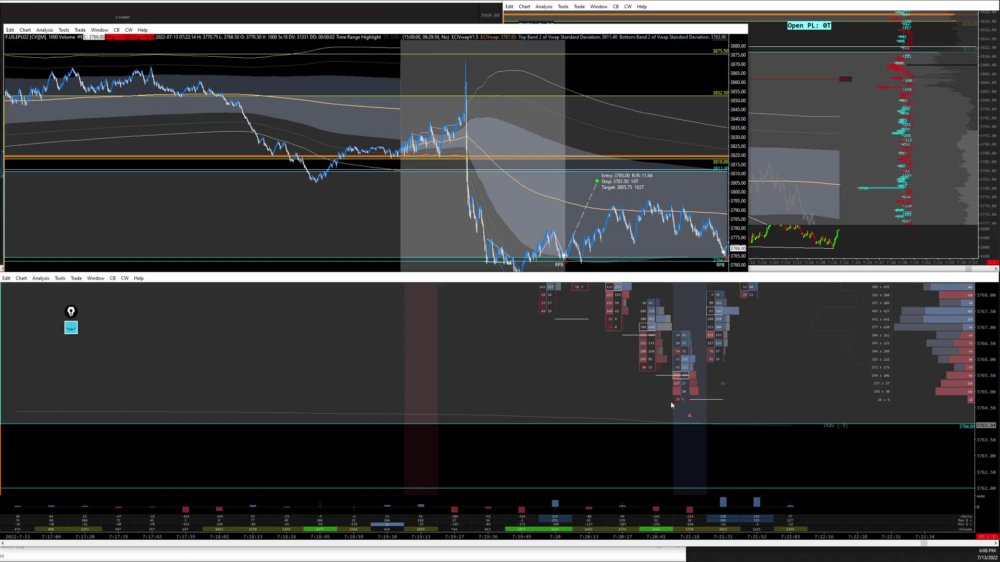Click the cyan square icon below pen
1000x562 pixels.
click(71, 327)
